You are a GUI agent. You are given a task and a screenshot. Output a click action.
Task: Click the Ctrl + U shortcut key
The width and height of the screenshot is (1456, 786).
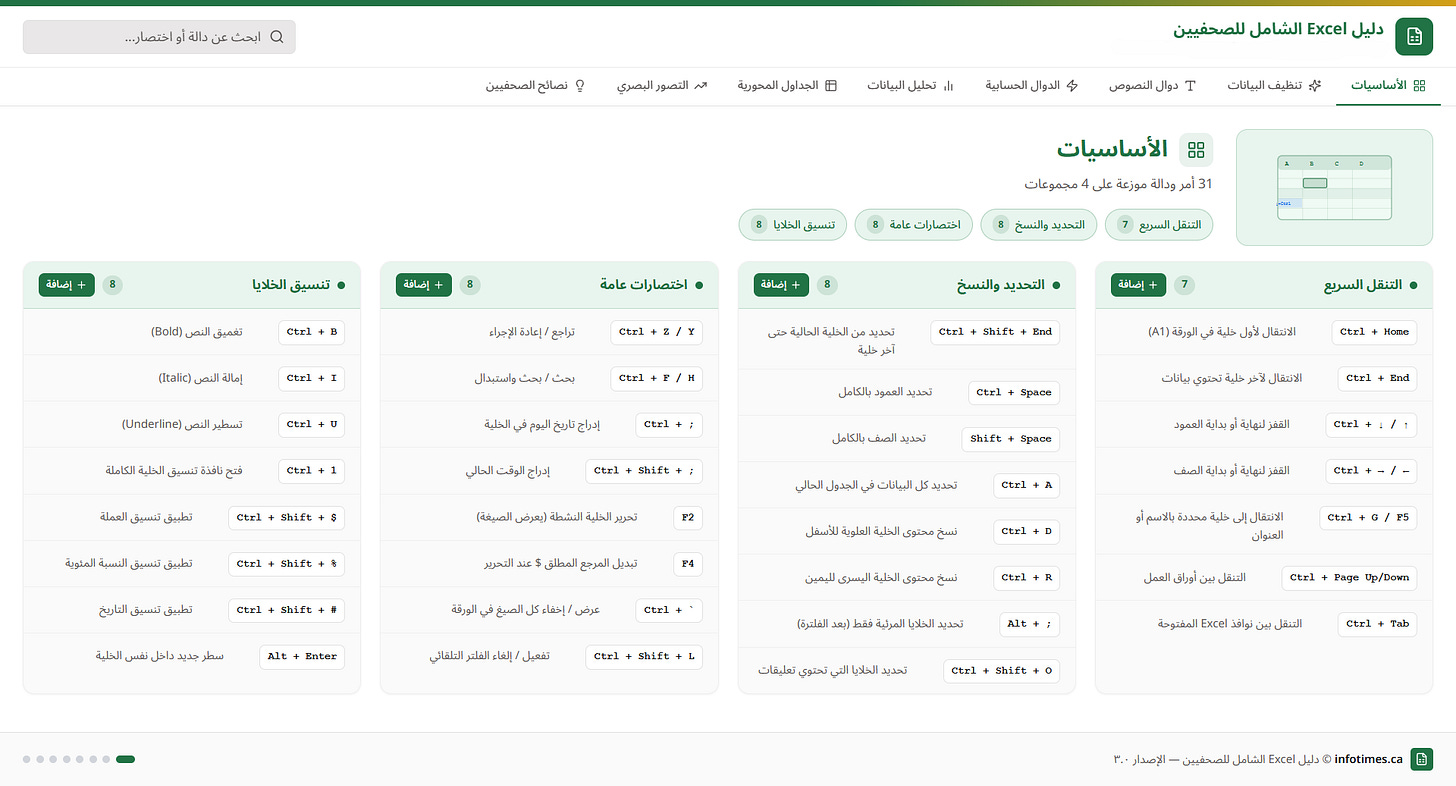pyautogui.click(x=312, y=424)
